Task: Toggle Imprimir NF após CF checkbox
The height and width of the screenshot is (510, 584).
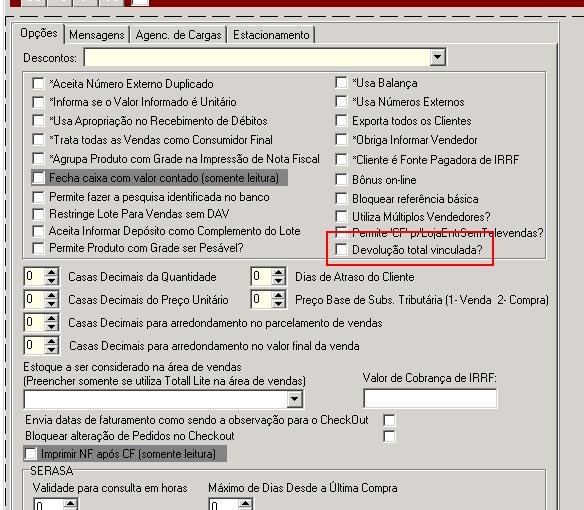Action: [31, 454]
